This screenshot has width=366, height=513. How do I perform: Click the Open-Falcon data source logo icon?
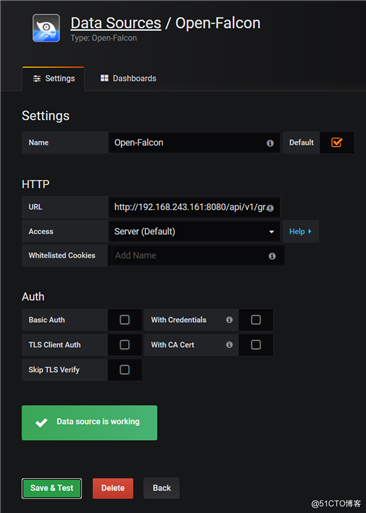point(46,28)
